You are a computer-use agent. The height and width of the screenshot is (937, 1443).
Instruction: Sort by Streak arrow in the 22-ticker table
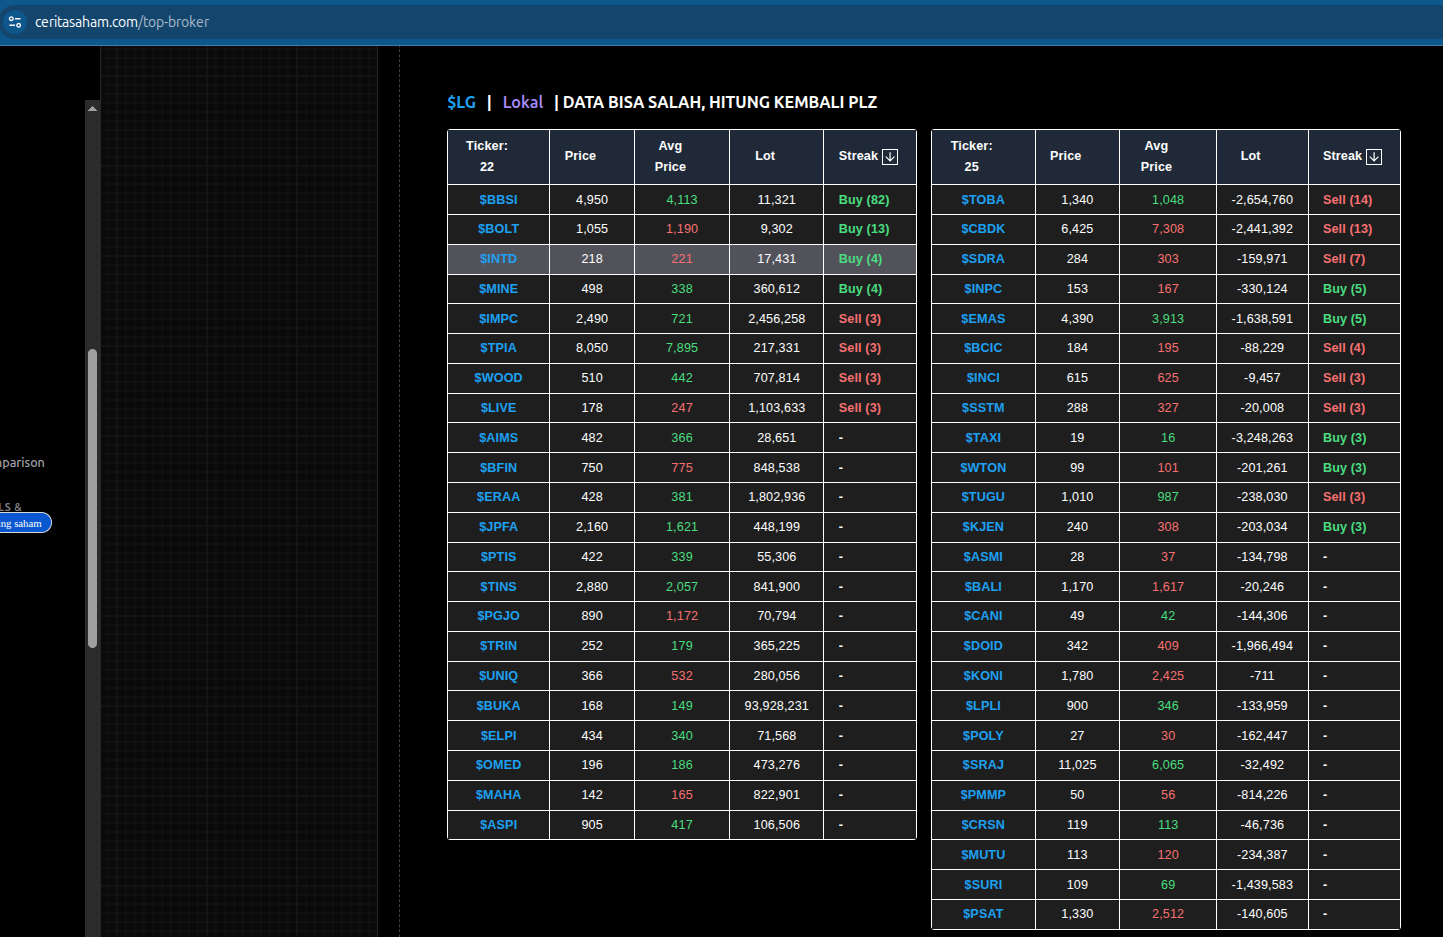point(890,157)
